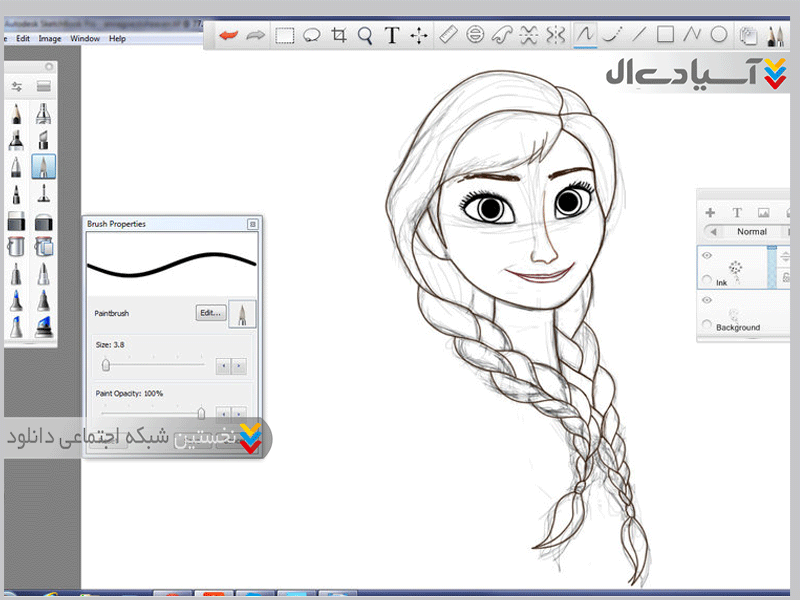The height and width of the screenshot is (600, 800).
Task: Decrease brush Size with left arrow
Action: pos(223,366)
